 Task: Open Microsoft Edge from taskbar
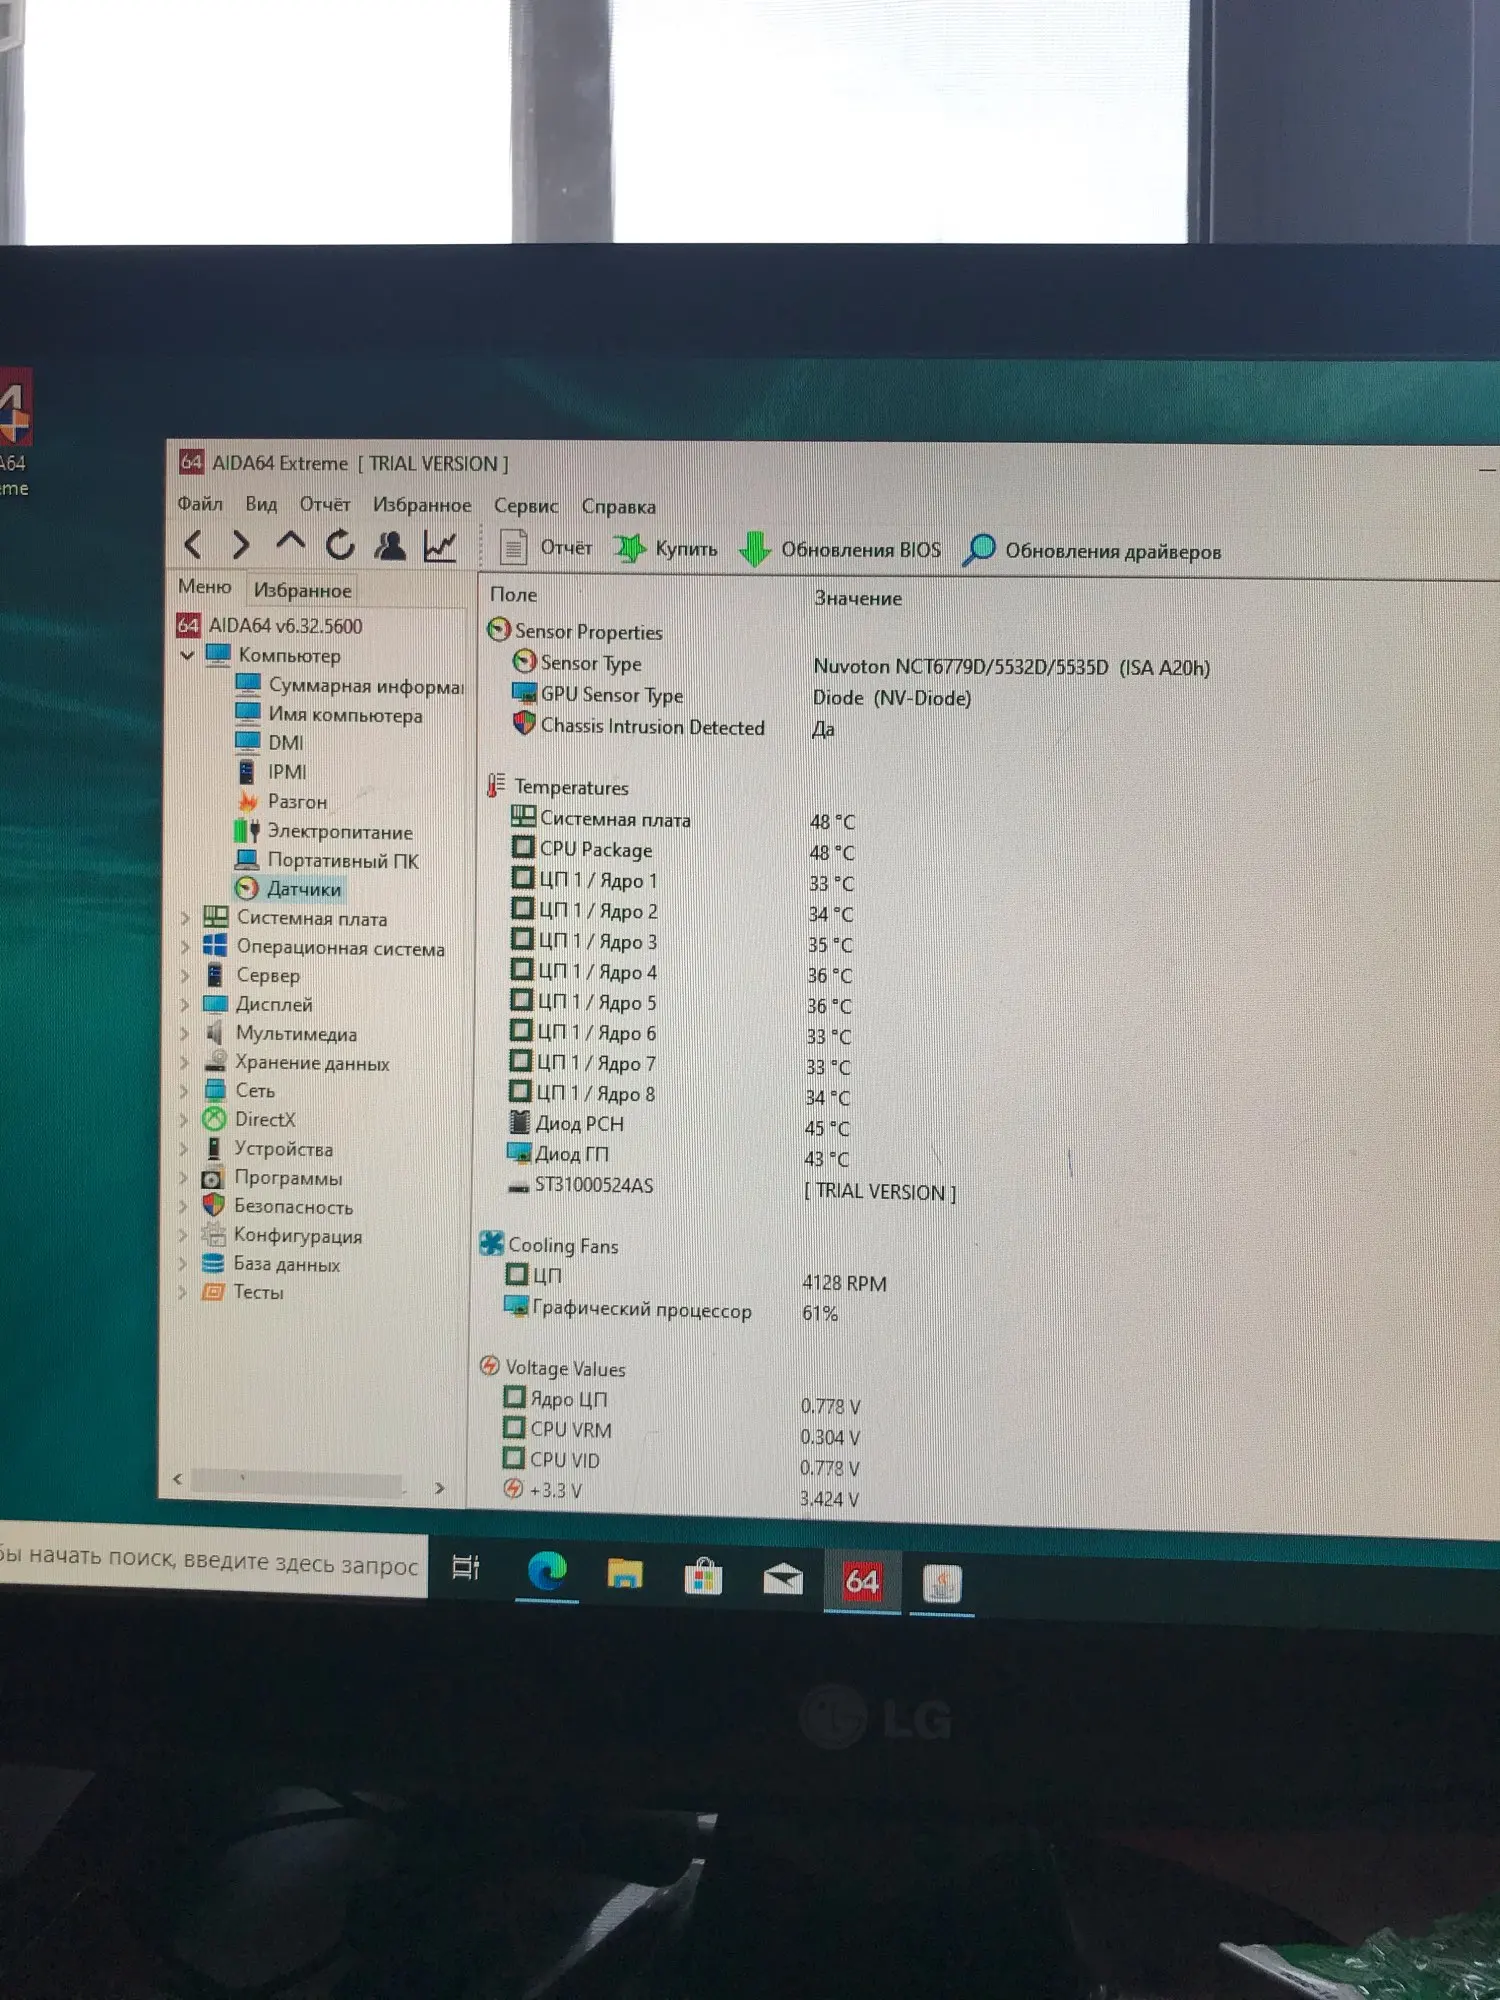[547, 1572]
